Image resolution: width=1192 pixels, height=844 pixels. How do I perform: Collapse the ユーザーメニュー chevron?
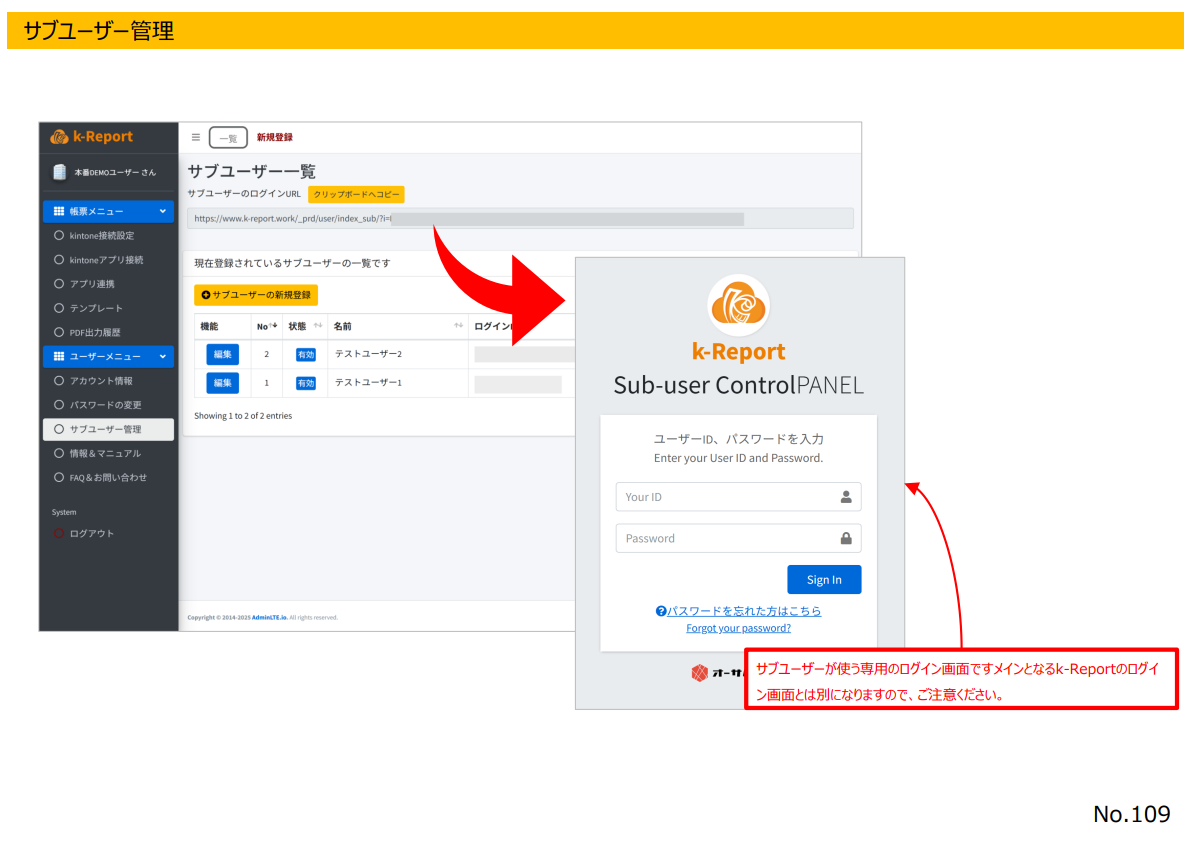pos(163,357)
